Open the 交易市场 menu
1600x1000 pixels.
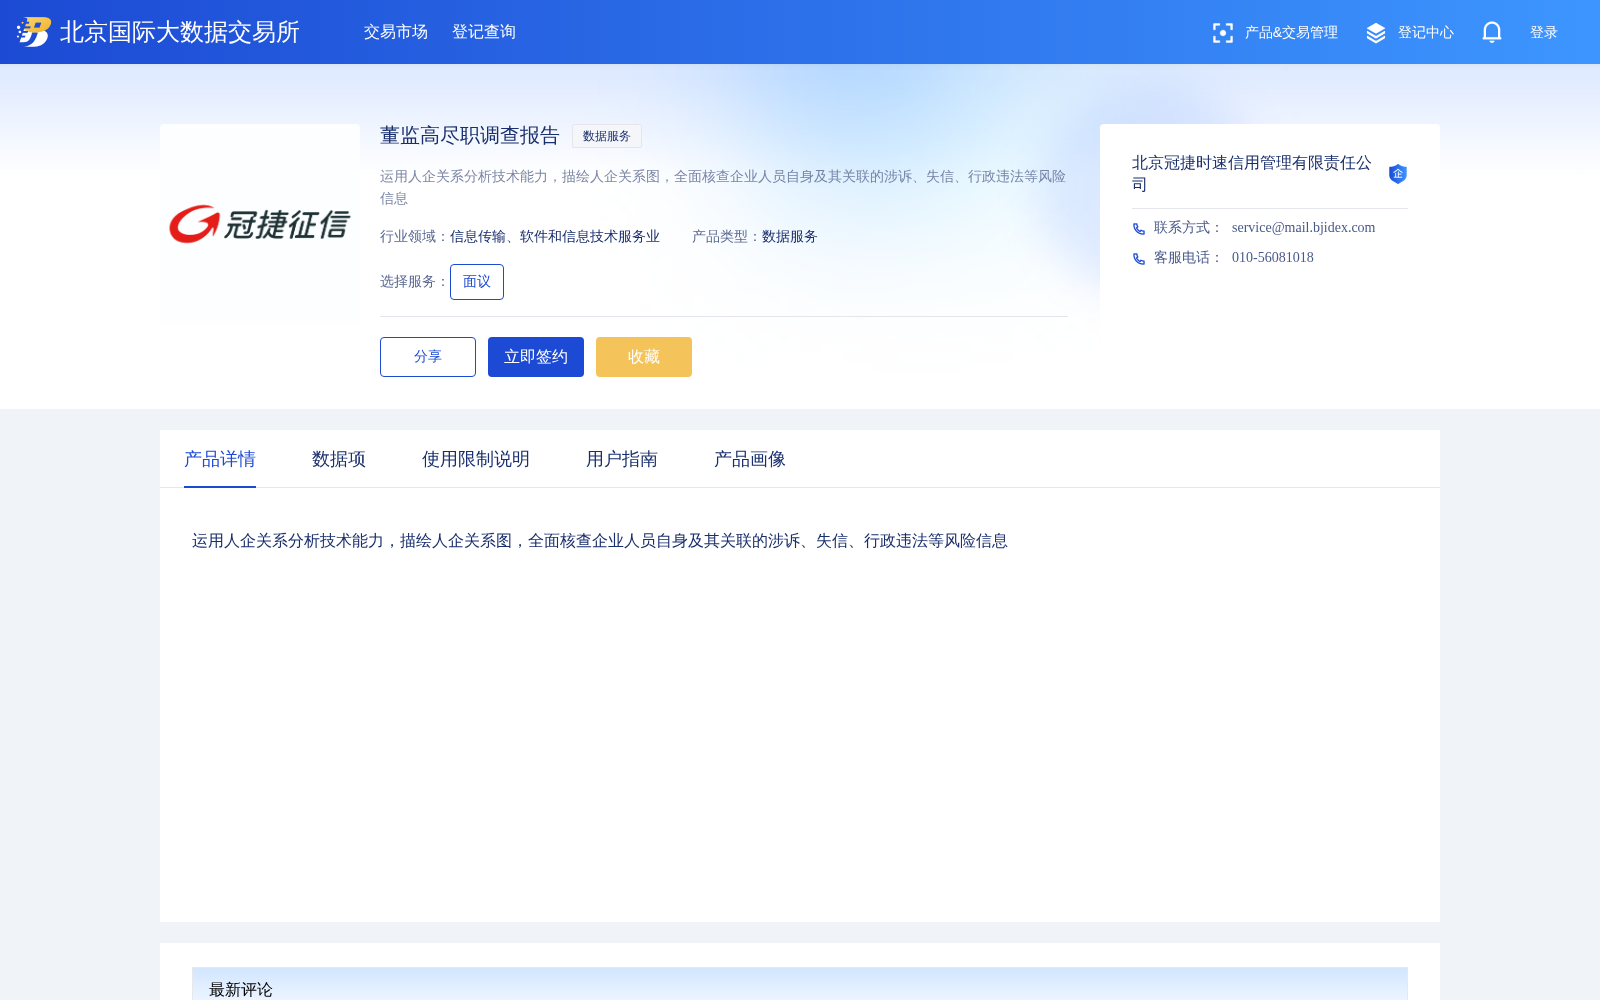coord(396,32)
